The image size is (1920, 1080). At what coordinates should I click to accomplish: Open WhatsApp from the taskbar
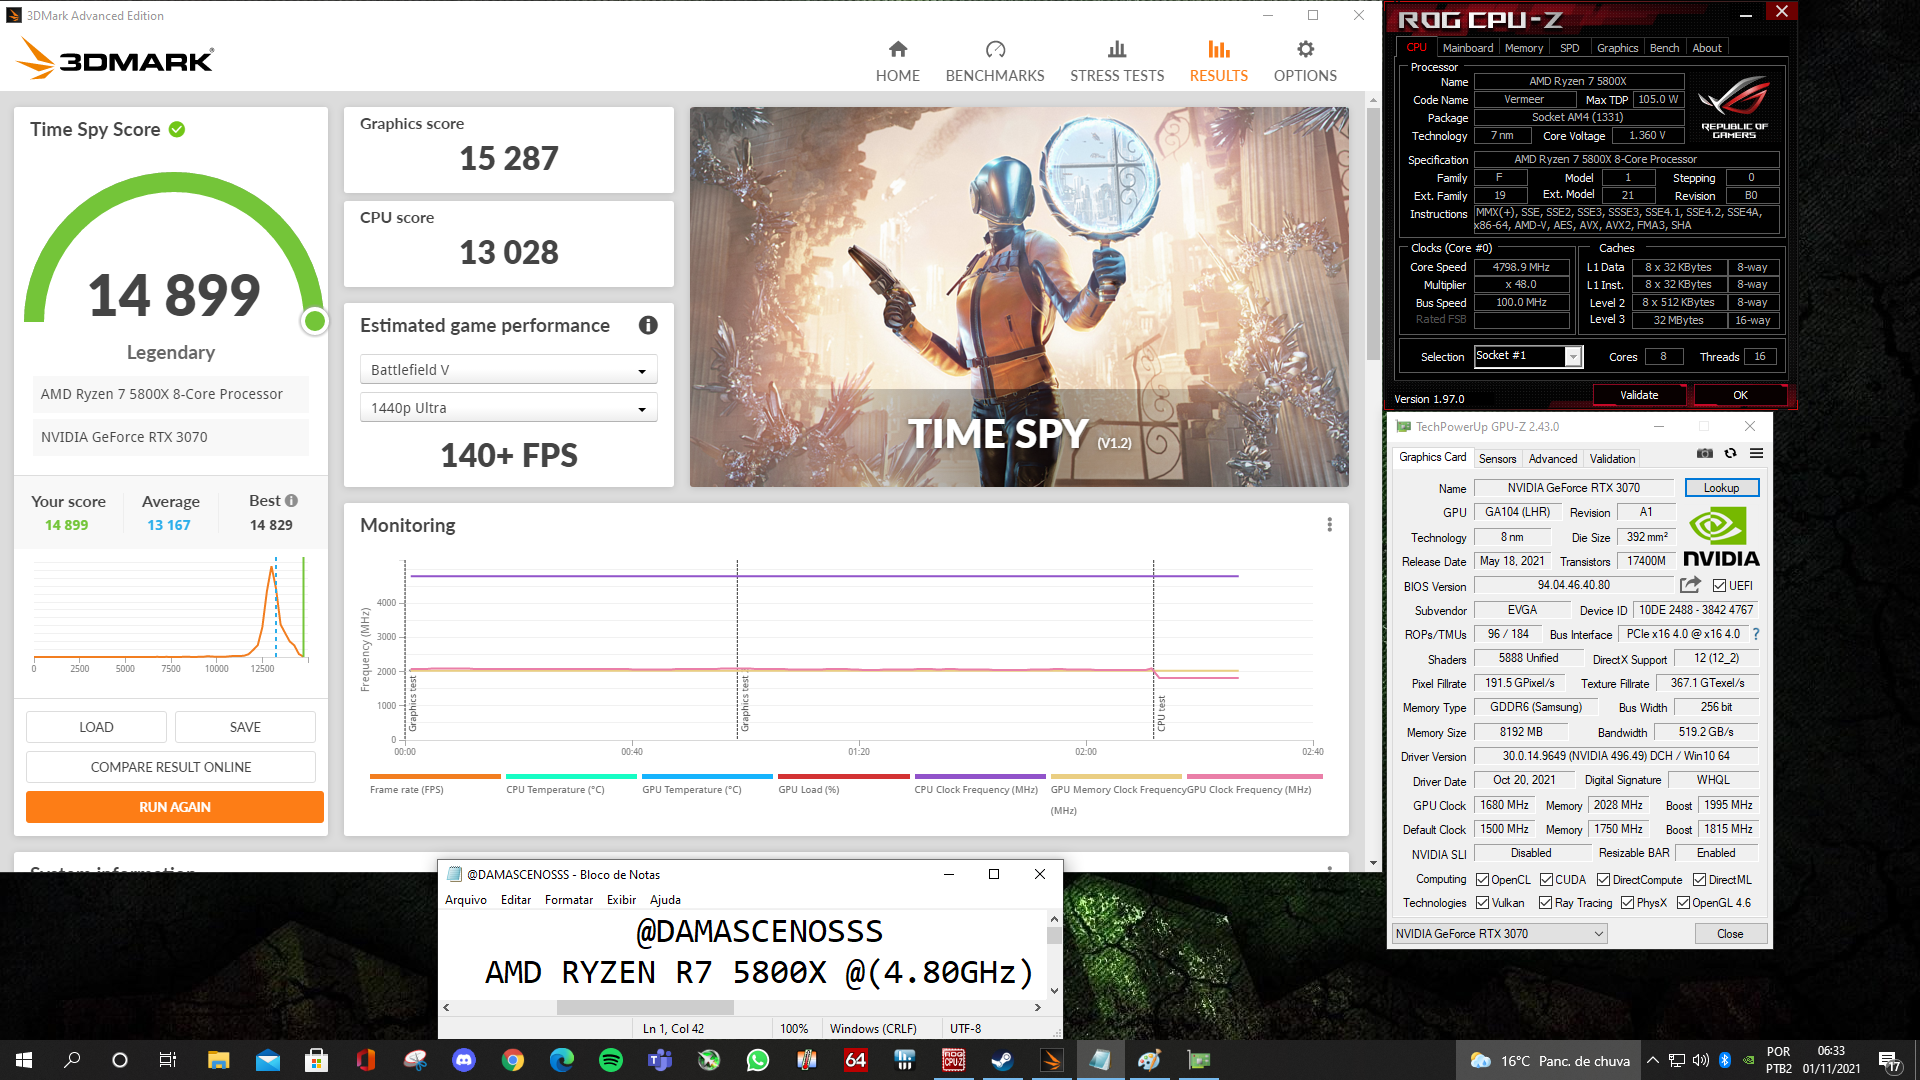758,1060
